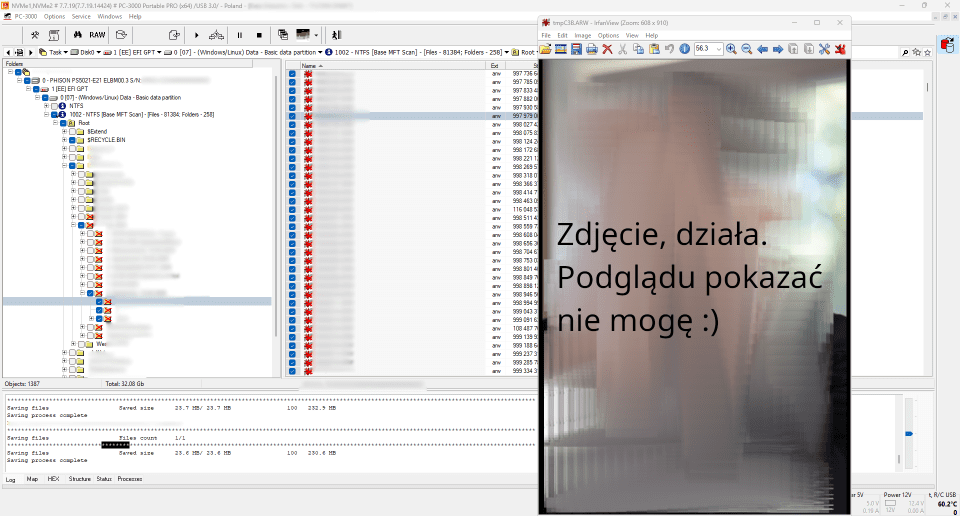Click the play/start task button
The height and width of the screenshot is (516, 960).
pyautogui.click(x=197, y=35)
